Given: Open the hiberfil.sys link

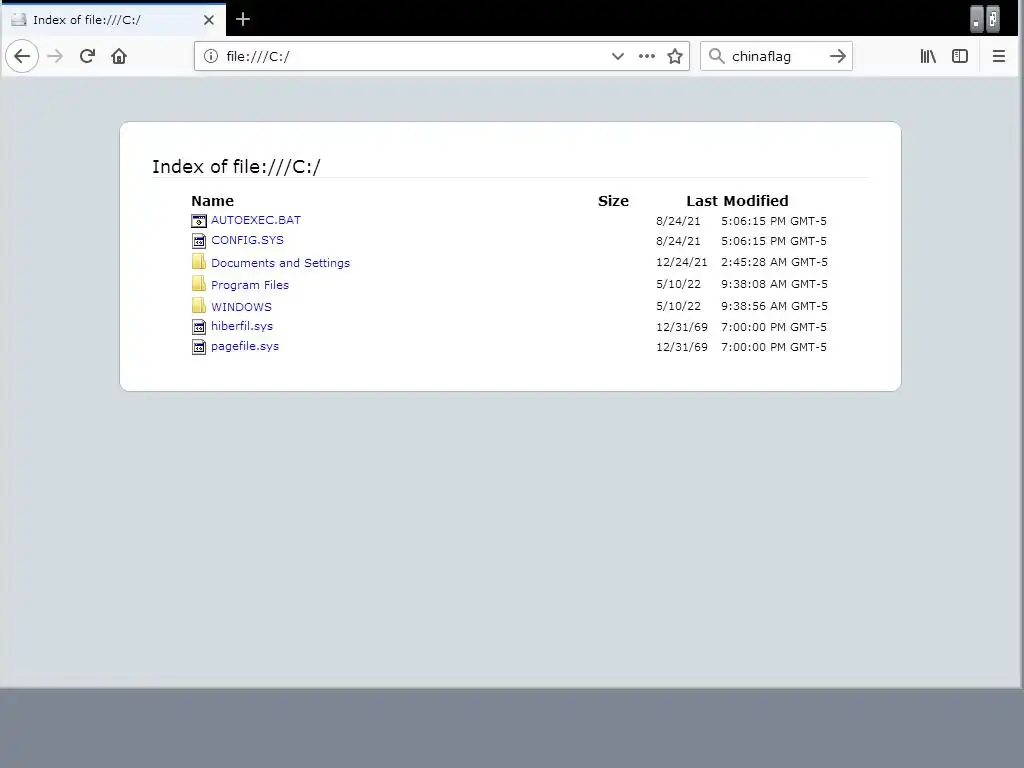Looking at the screenshot, I should point(242,326).
